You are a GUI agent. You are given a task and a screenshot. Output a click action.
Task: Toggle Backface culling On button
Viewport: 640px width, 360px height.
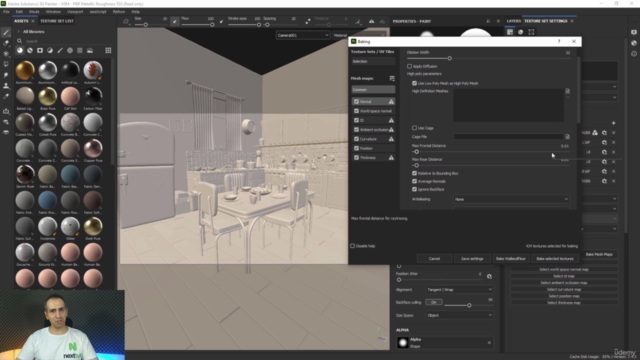coord(433,302)
